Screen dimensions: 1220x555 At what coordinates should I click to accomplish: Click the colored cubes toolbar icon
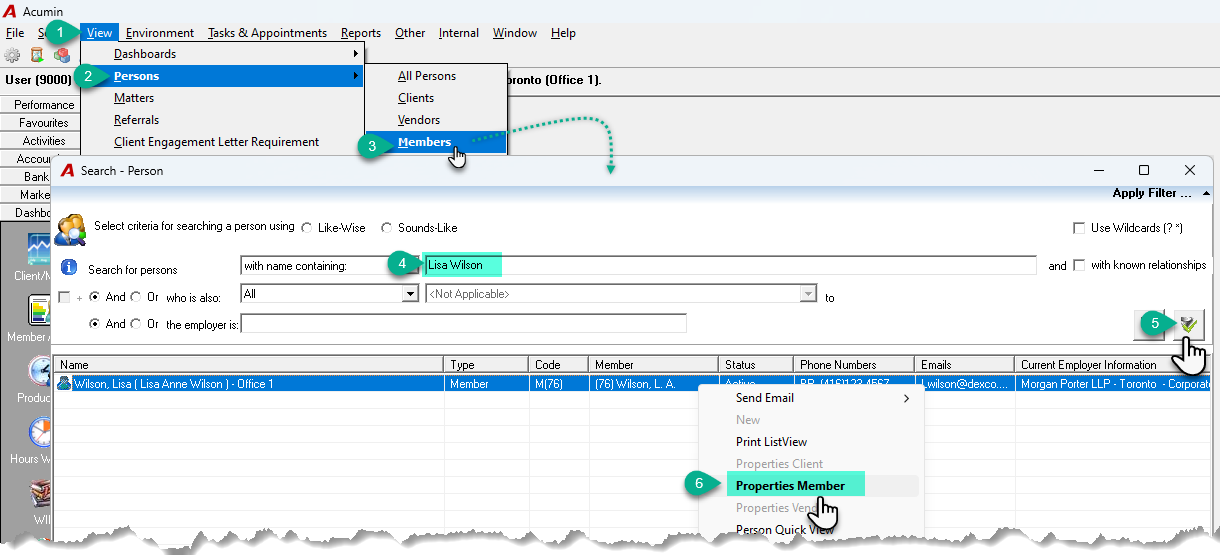pyautogui.click(x=62, y=55)
